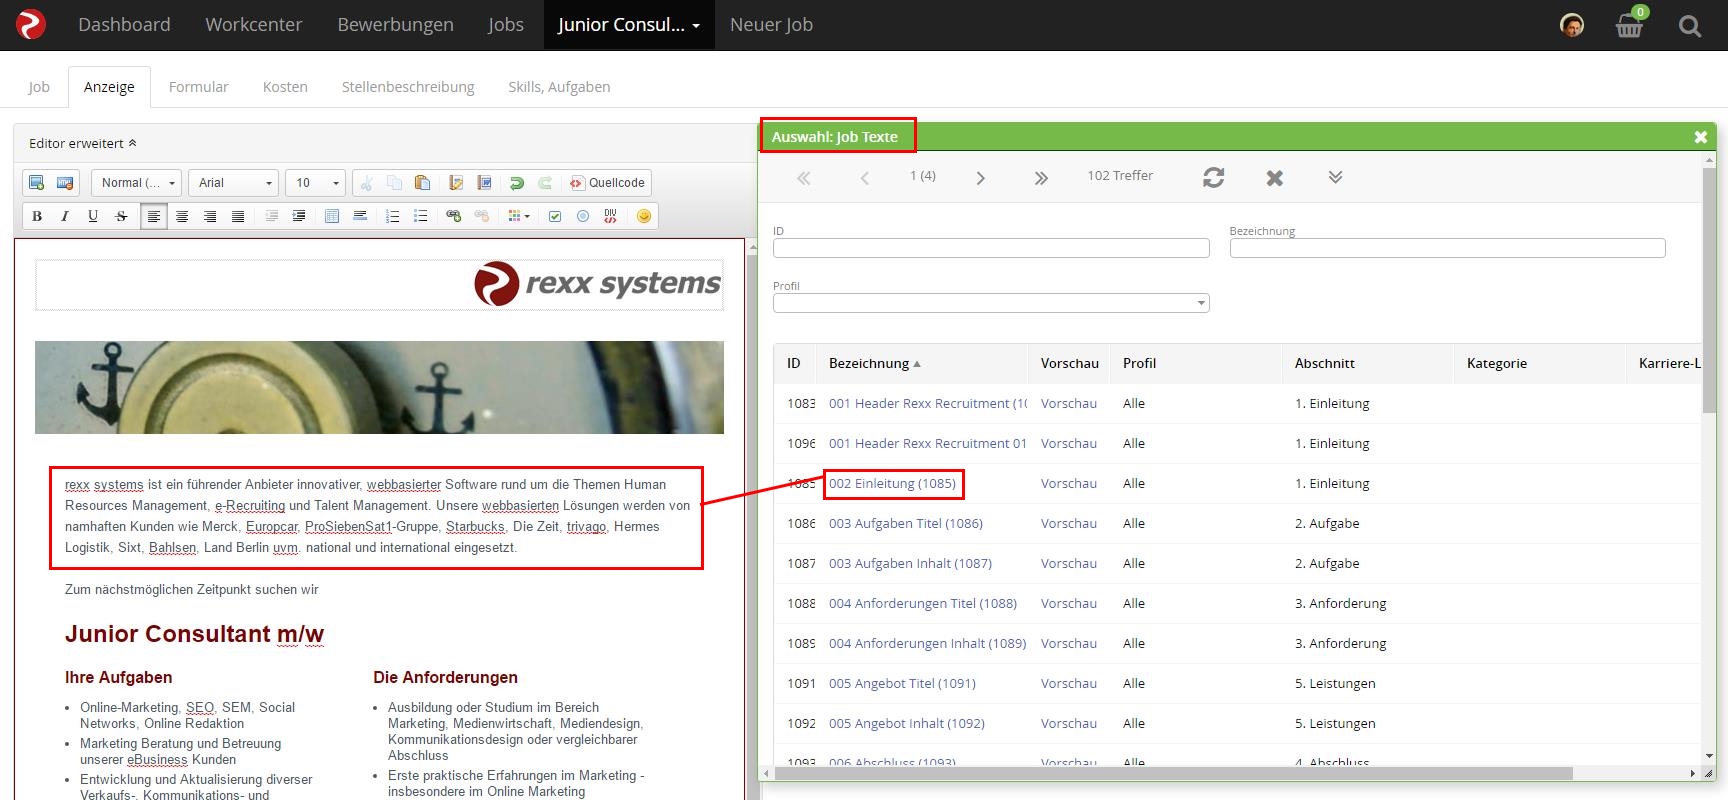1728x800 pixels.
Task: Open Vorschau for '005 Angebot Titel (1091)'
Action: coord(1068,683)
